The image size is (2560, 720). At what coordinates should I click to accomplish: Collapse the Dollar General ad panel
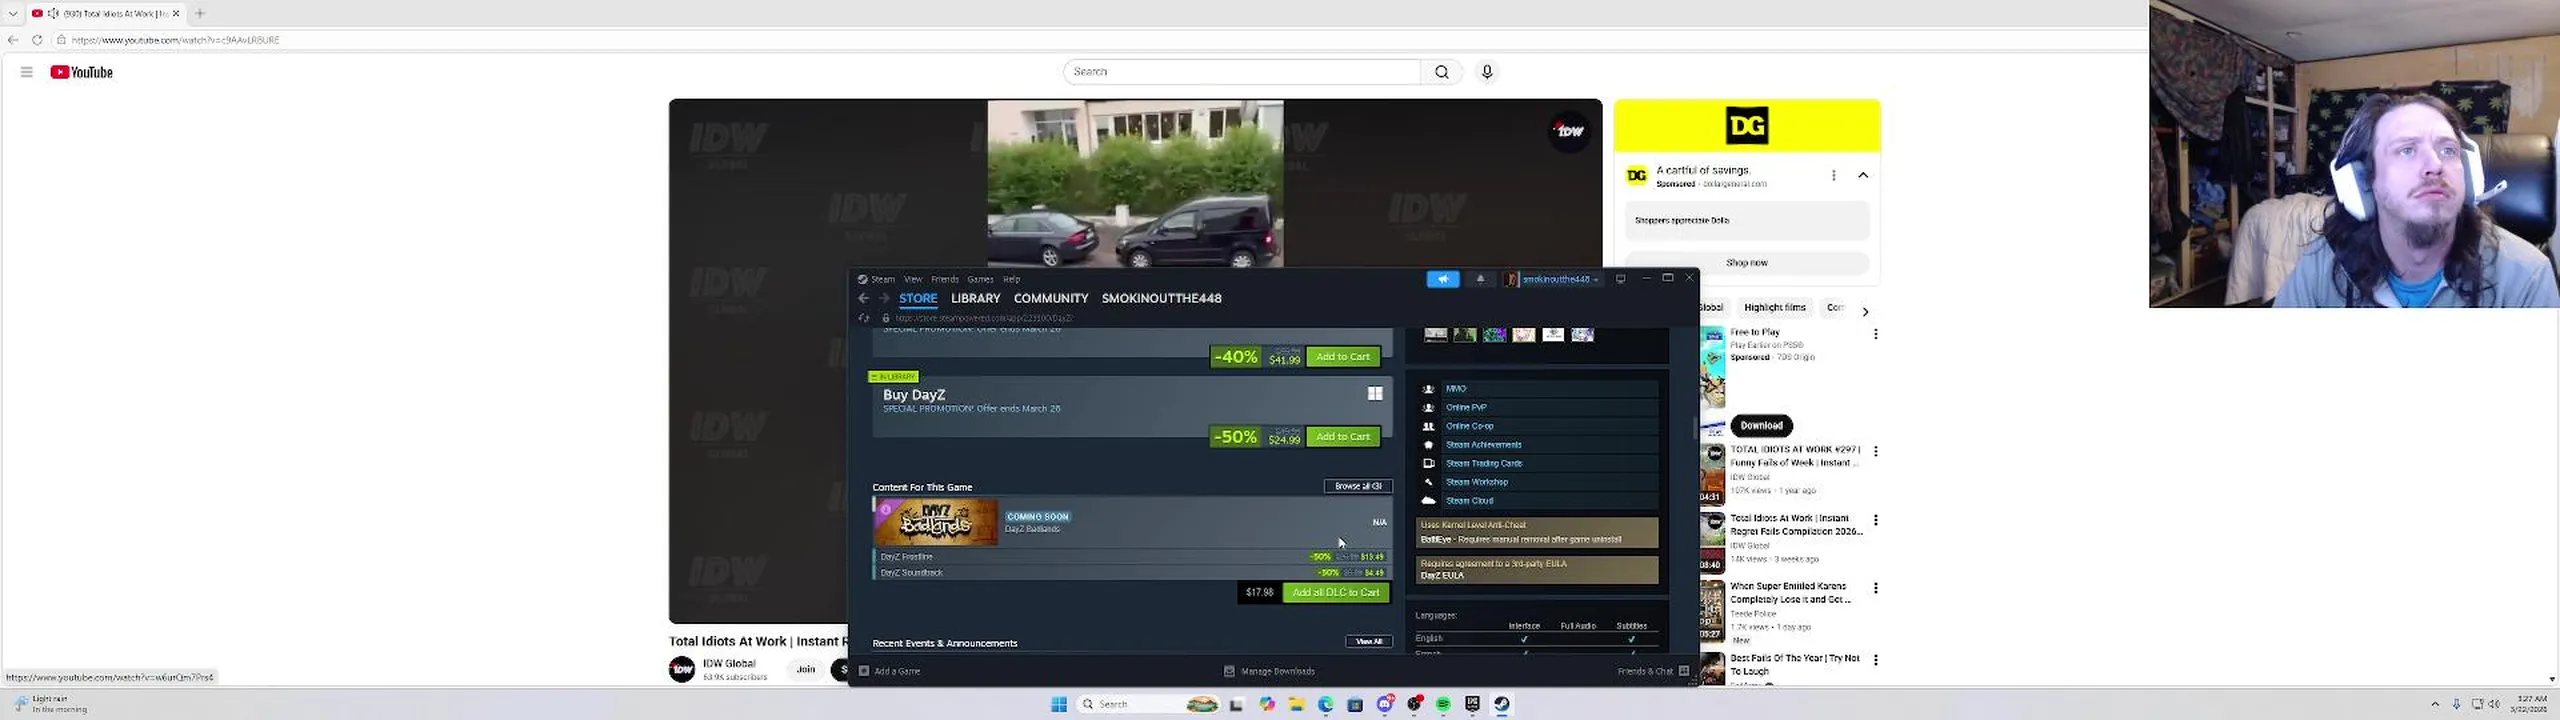click(x=1863, y=175)
